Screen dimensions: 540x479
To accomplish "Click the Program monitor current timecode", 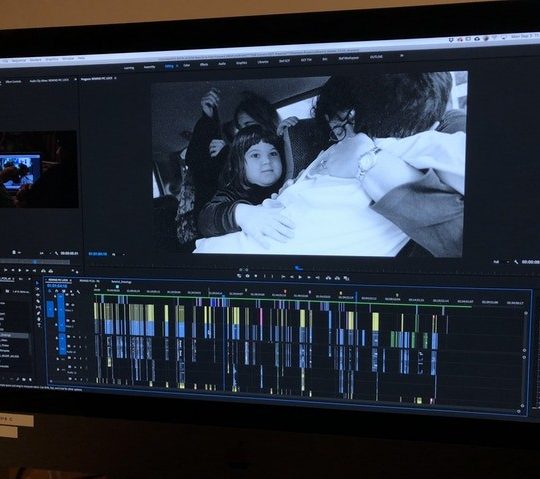I will [97, 254].
